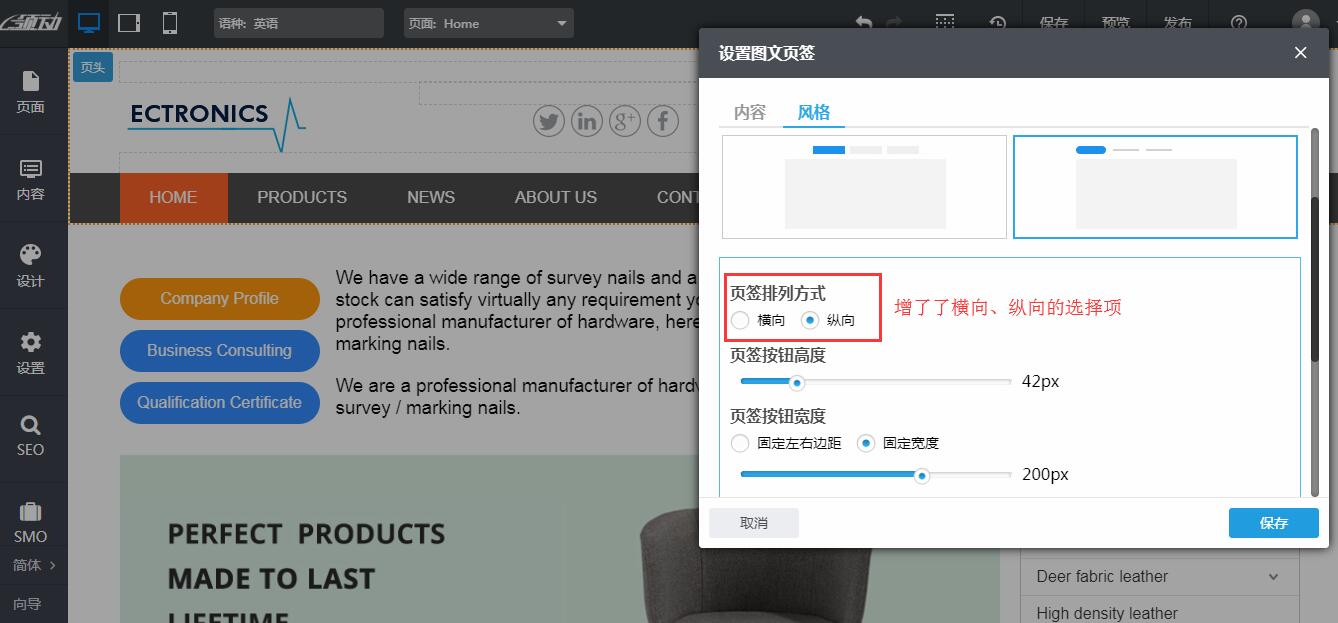Open 设置 from the left sidebar

pyautogui.click(x=31, y=352)
